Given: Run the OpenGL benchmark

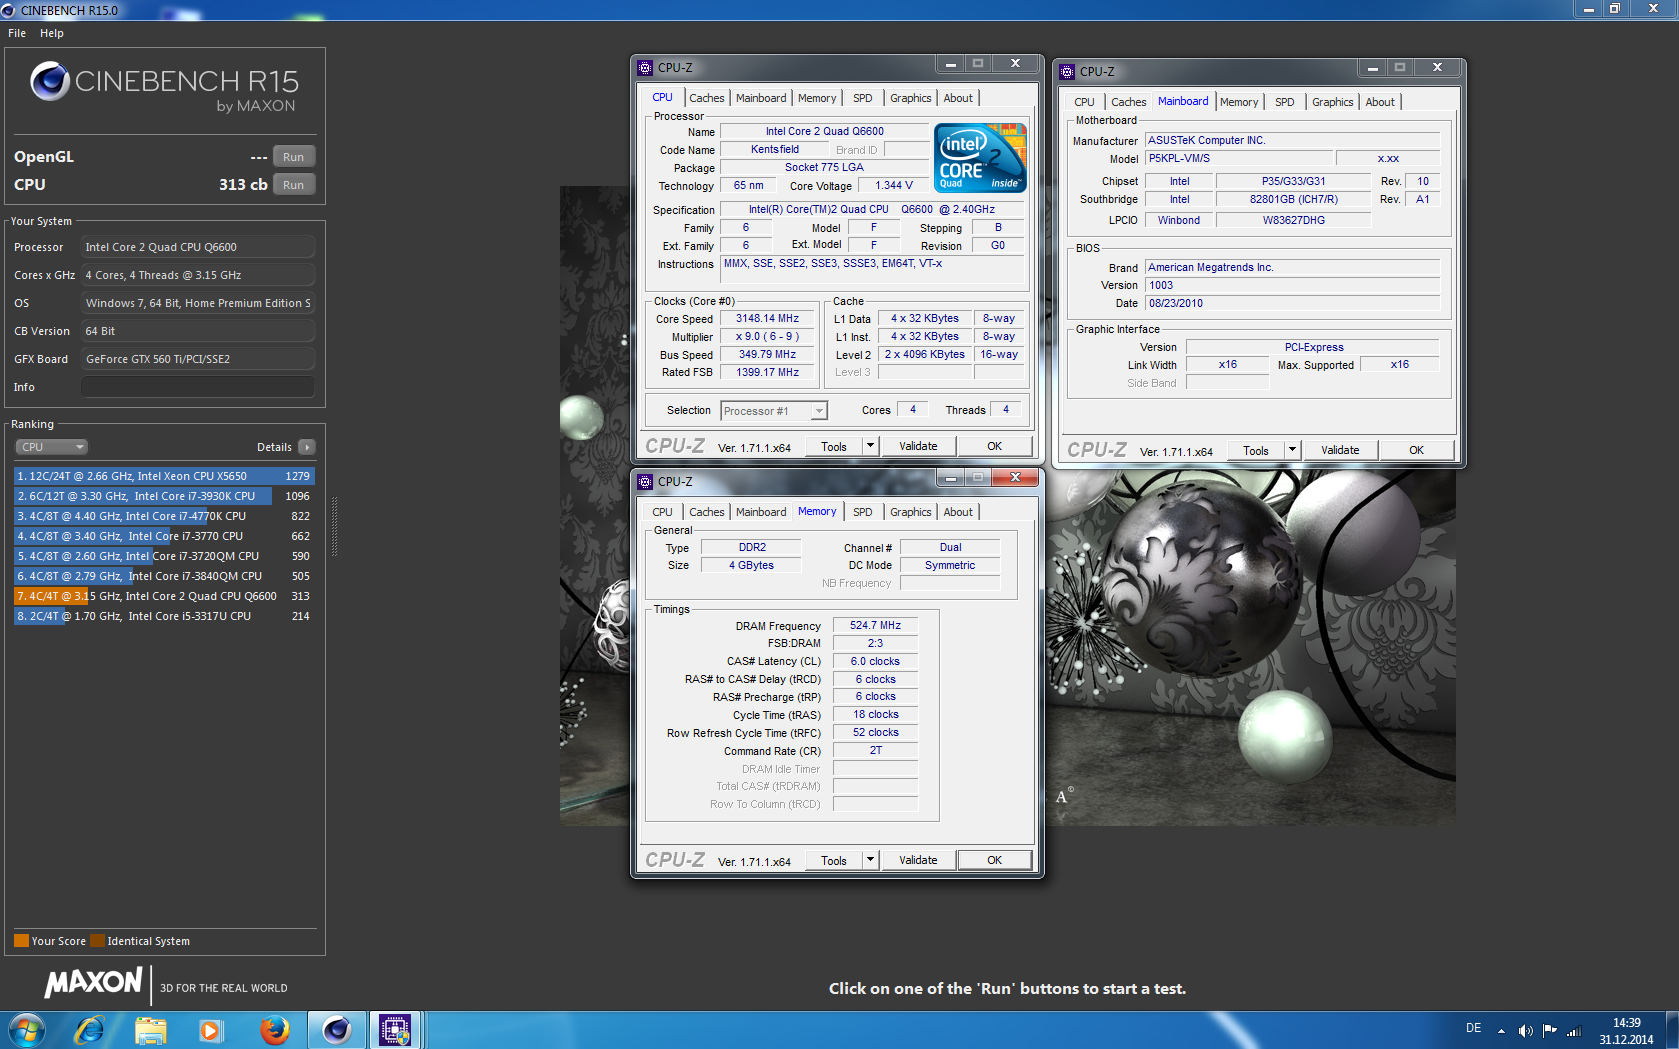Looking at the screenshot, I should point(293,157).
